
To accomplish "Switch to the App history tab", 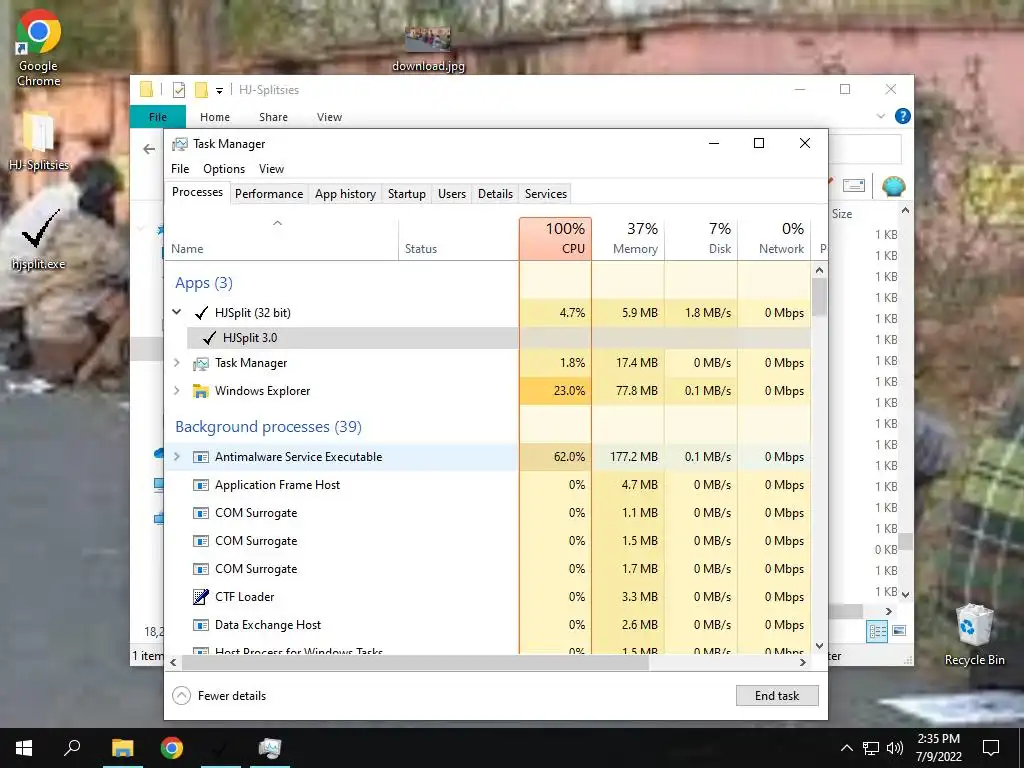I will 345,194.
